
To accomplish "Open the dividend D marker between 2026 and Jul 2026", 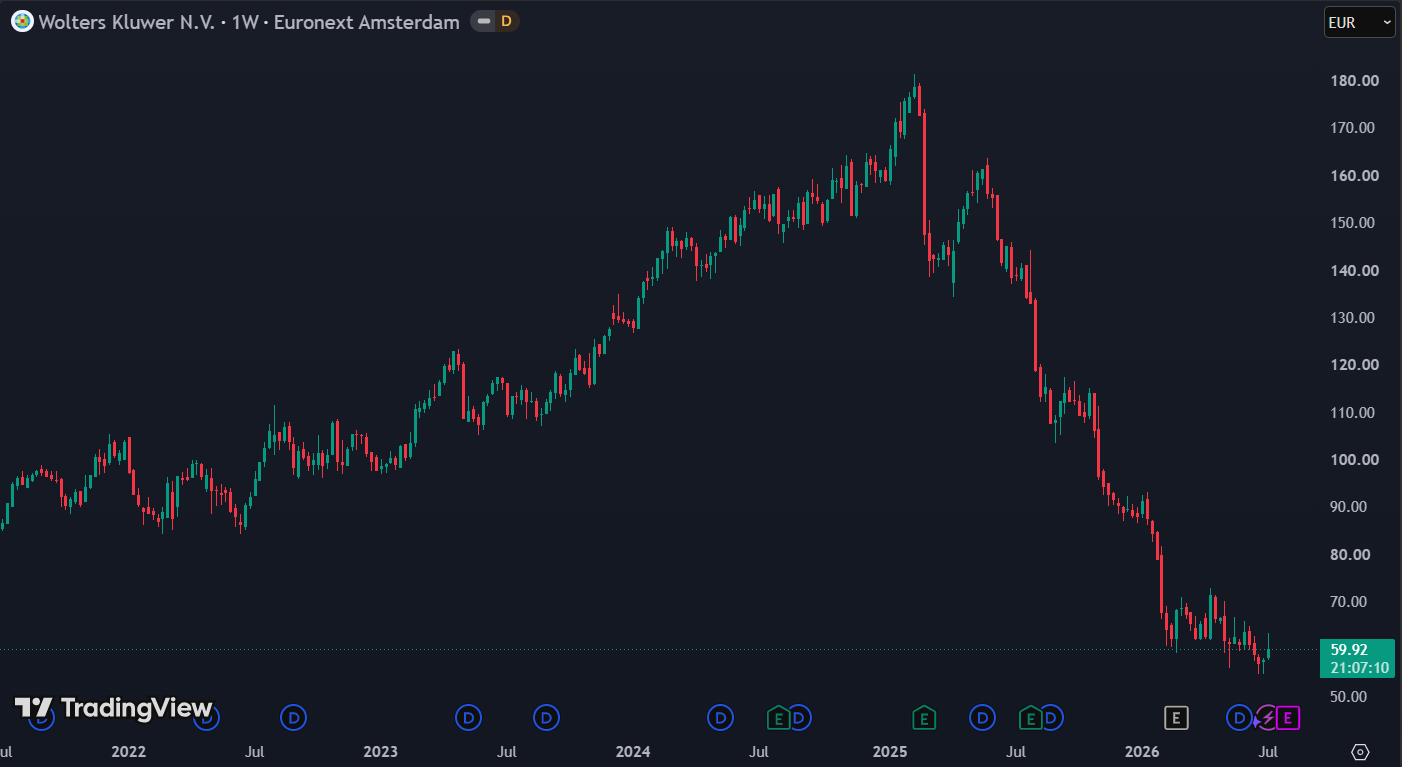I will [1239, 717].
